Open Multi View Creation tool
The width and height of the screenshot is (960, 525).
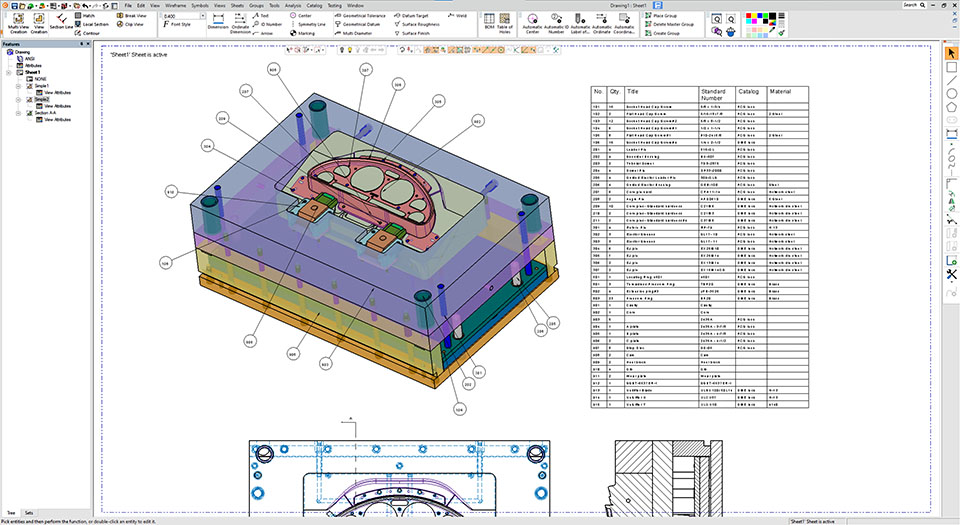click(x=18, y=23)
